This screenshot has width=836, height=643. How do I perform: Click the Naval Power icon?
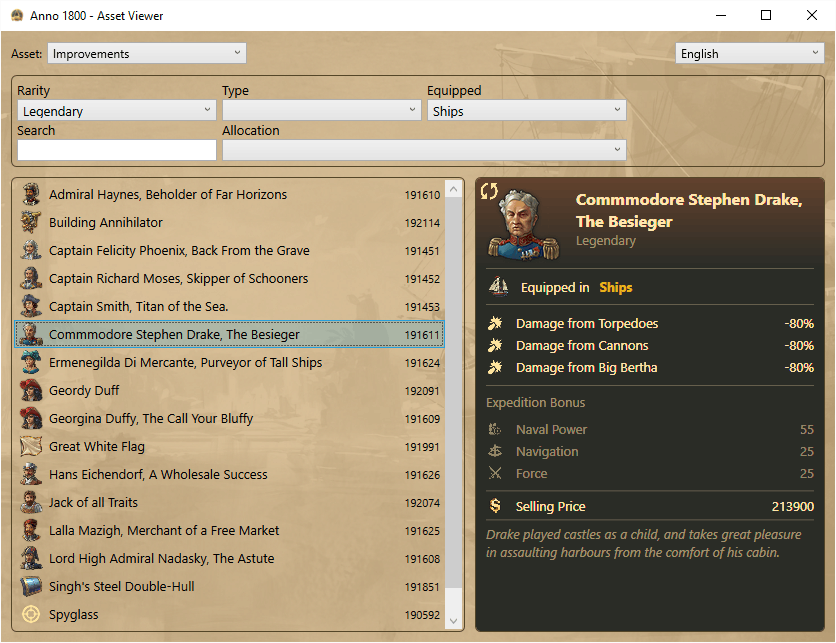495,429
